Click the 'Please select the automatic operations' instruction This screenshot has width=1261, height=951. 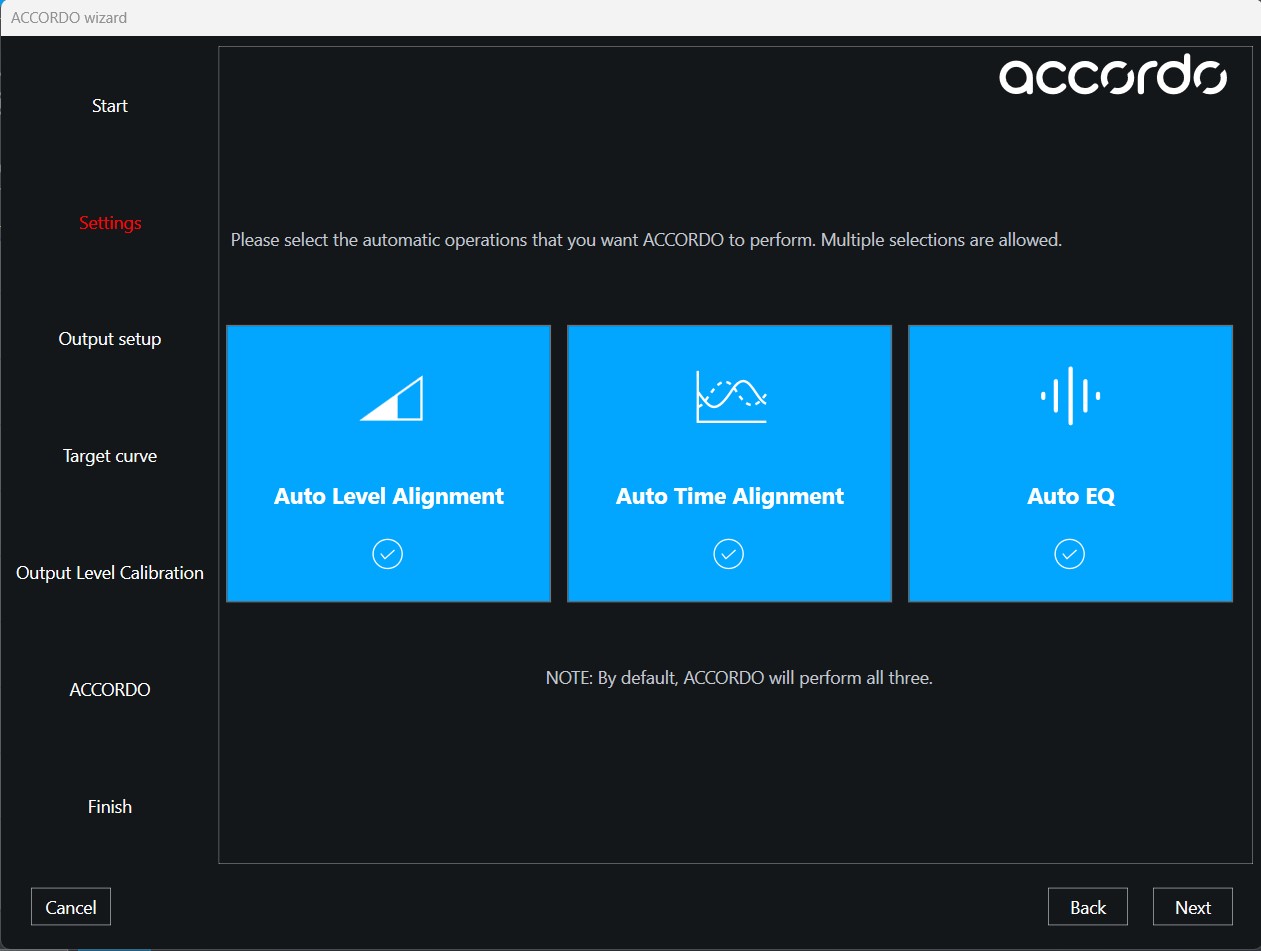click(x=646, y=240)
